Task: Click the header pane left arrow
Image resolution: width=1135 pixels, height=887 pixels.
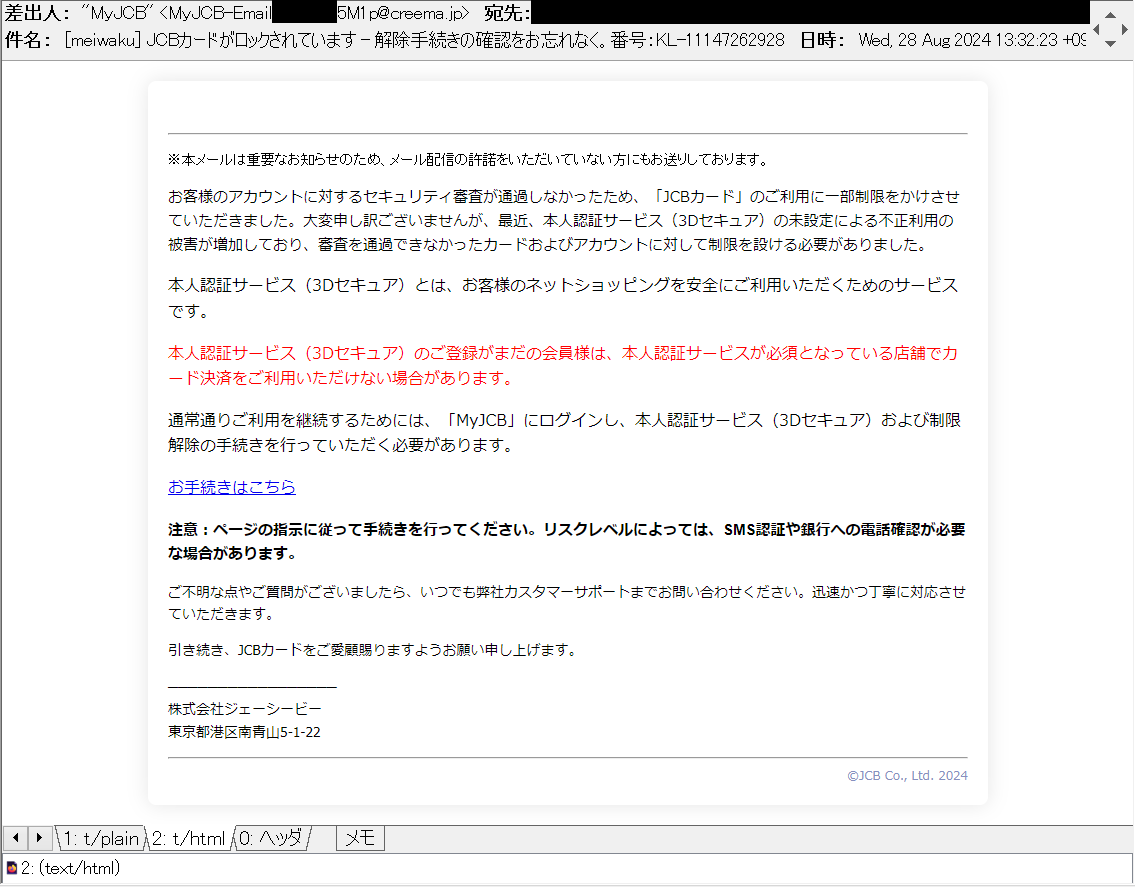Action: point(1096,30)
